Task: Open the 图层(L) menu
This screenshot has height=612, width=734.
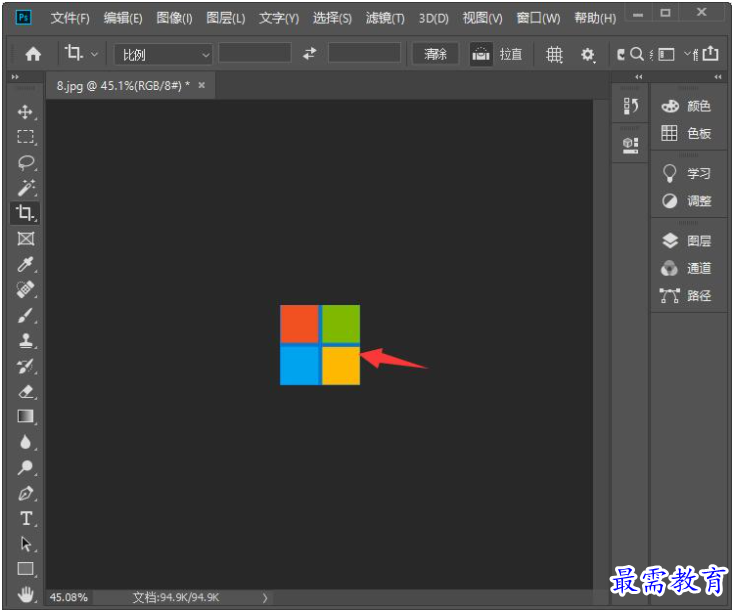Action: point(226,18)
